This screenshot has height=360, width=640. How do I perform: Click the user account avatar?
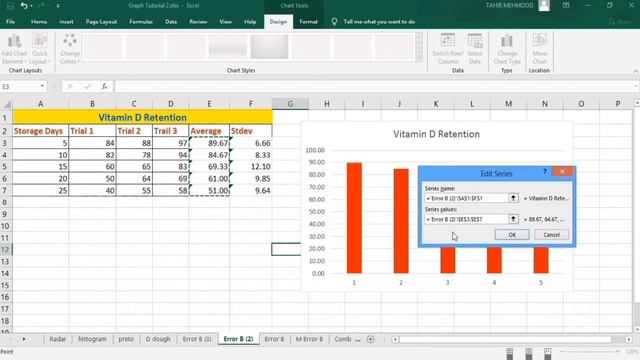tap(544, 6)
